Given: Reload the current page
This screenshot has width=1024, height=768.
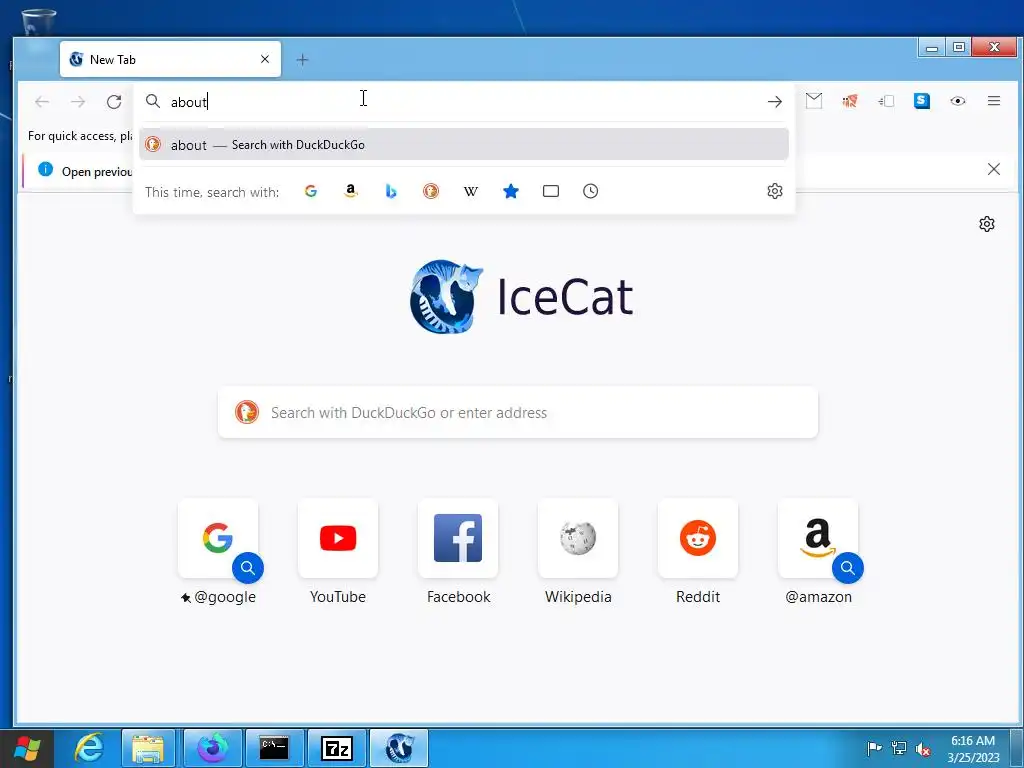Looking at the screenshot, I should 114,101.
